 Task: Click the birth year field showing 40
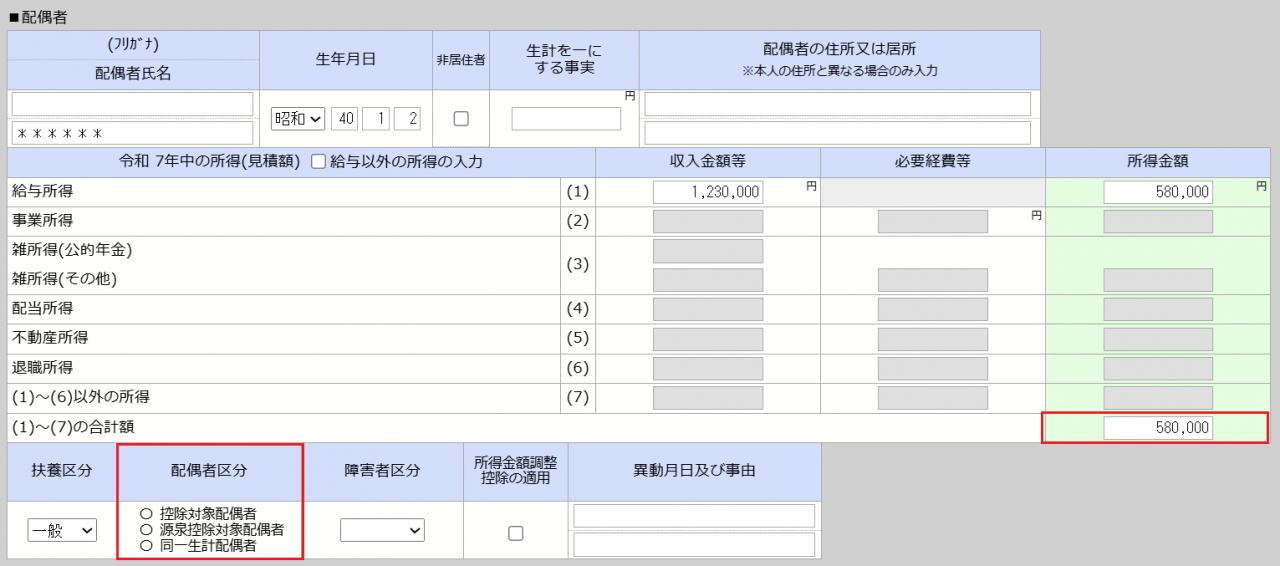tap(344, 118)
